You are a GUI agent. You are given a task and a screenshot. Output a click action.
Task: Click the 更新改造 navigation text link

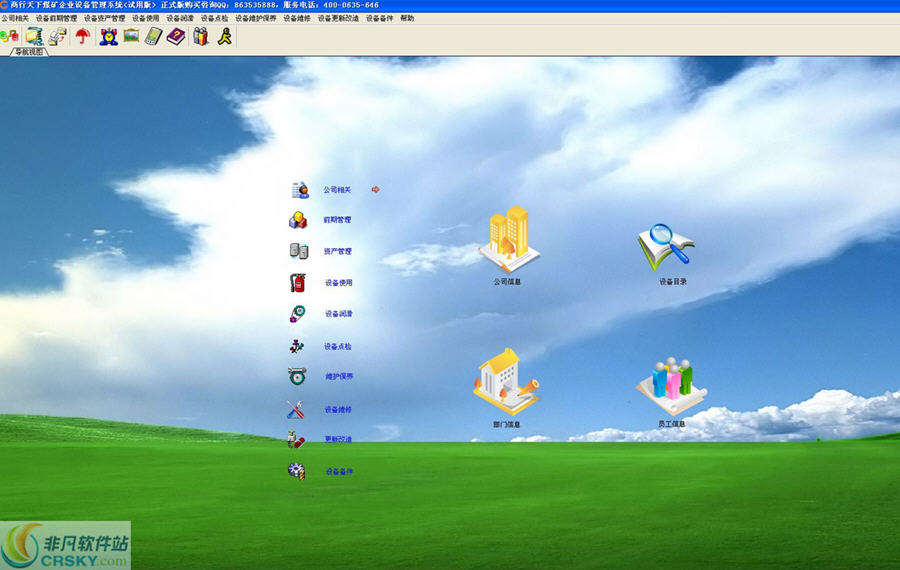tap(338, 440)
